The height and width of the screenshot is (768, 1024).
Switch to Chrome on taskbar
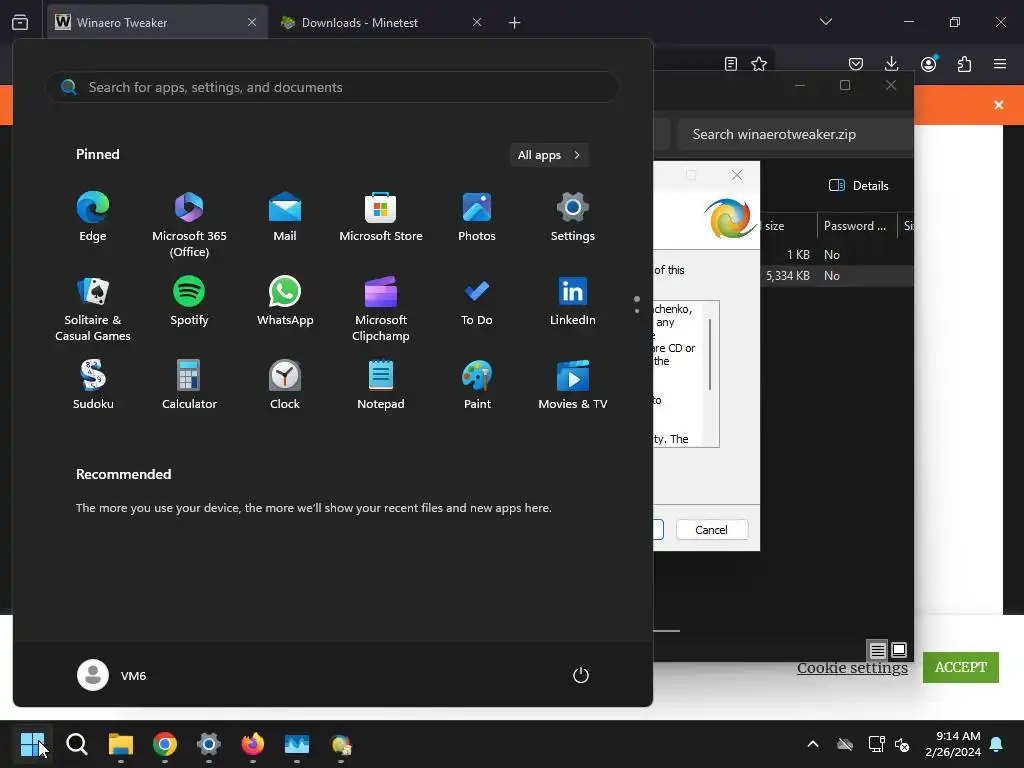[165, 744]
